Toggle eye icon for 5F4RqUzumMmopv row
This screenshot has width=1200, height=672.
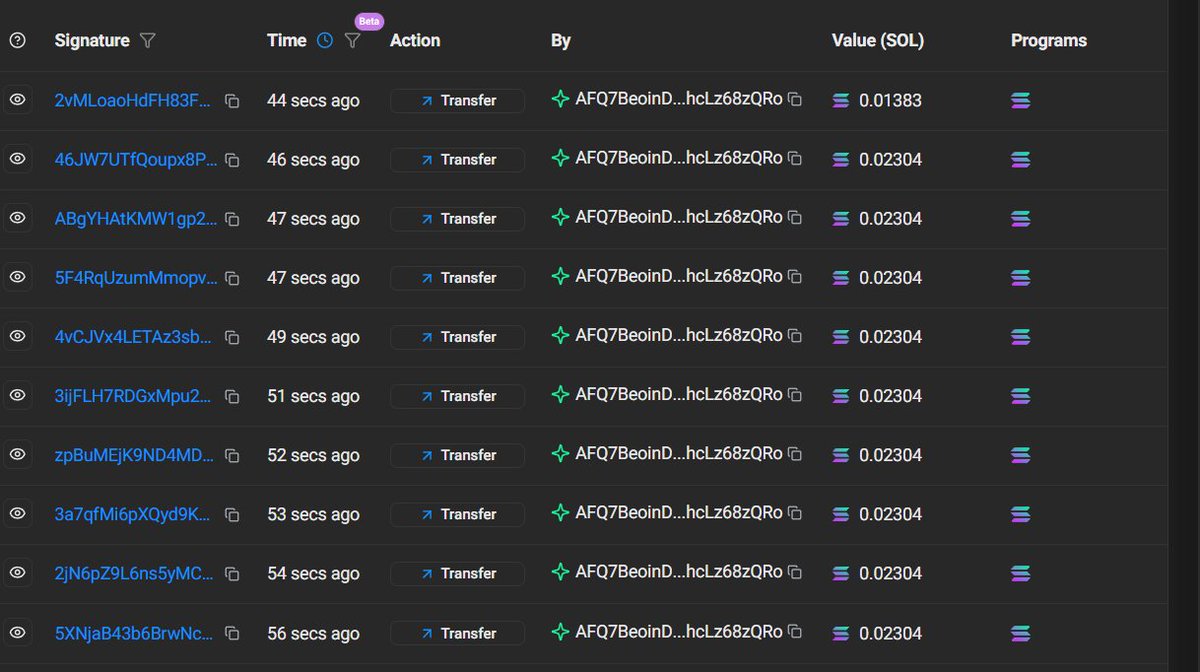17,277
